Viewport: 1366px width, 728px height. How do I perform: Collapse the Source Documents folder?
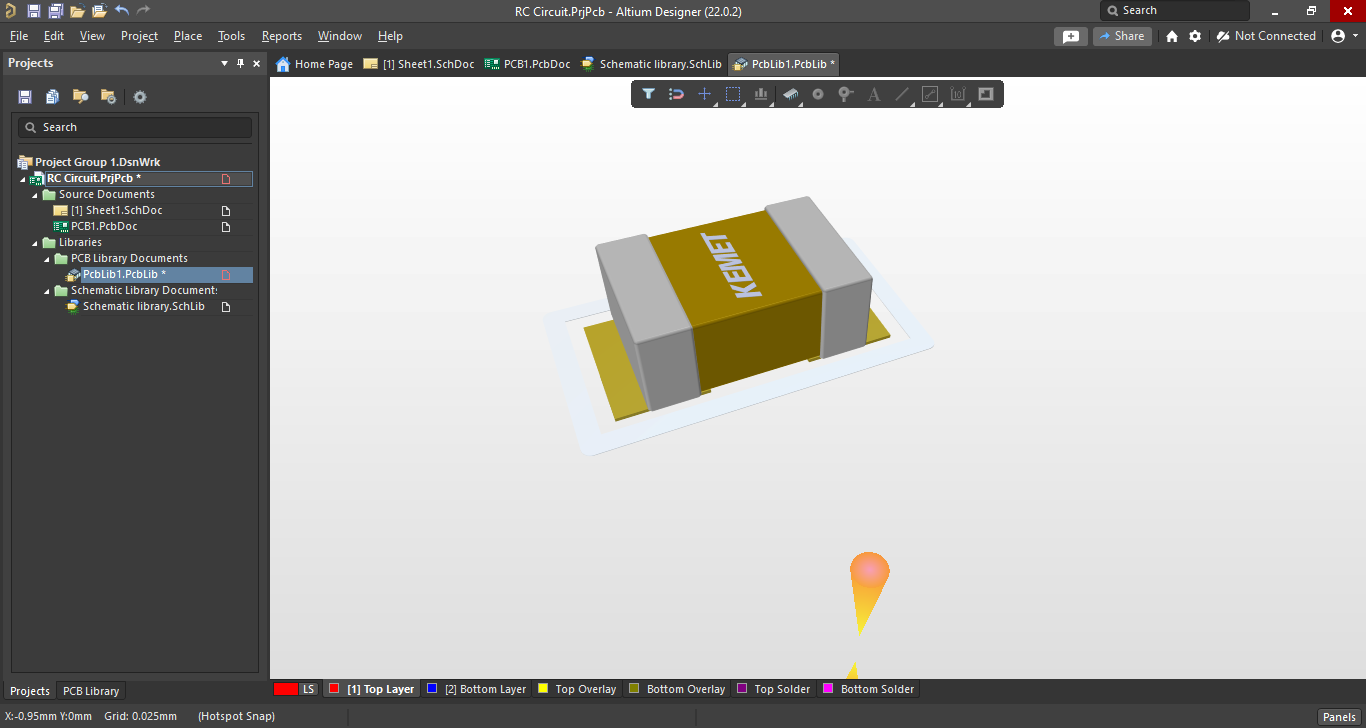point(34,194)
